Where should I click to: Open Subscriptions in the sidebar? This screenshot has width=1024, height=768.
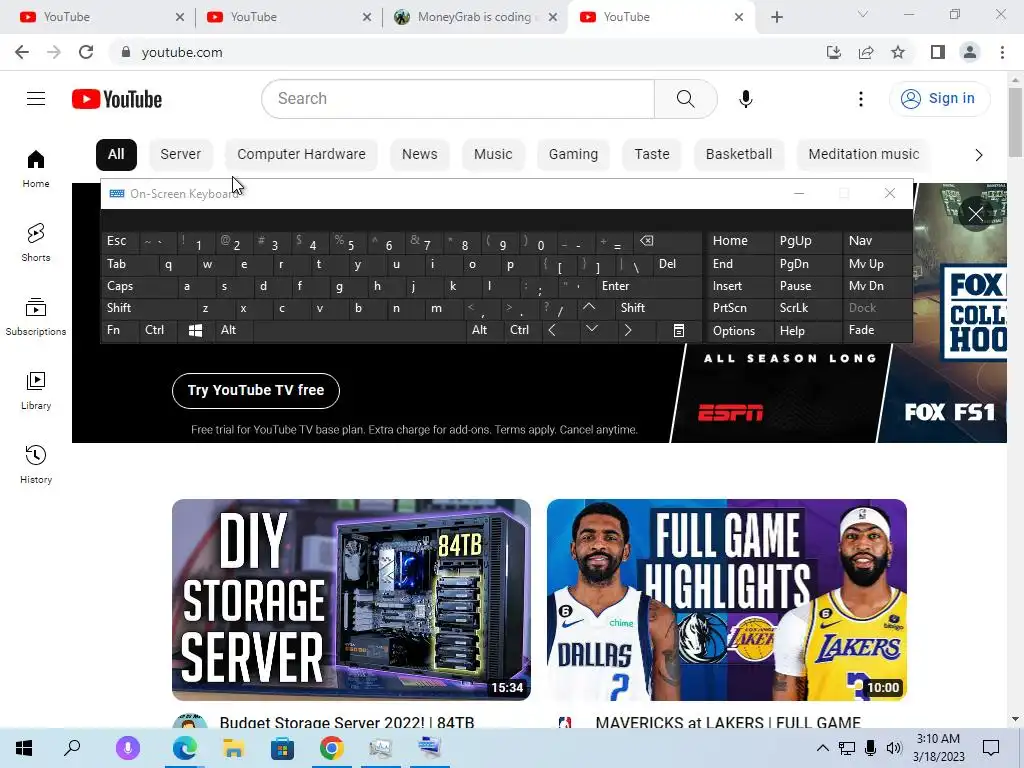click(x=36, y=317)
